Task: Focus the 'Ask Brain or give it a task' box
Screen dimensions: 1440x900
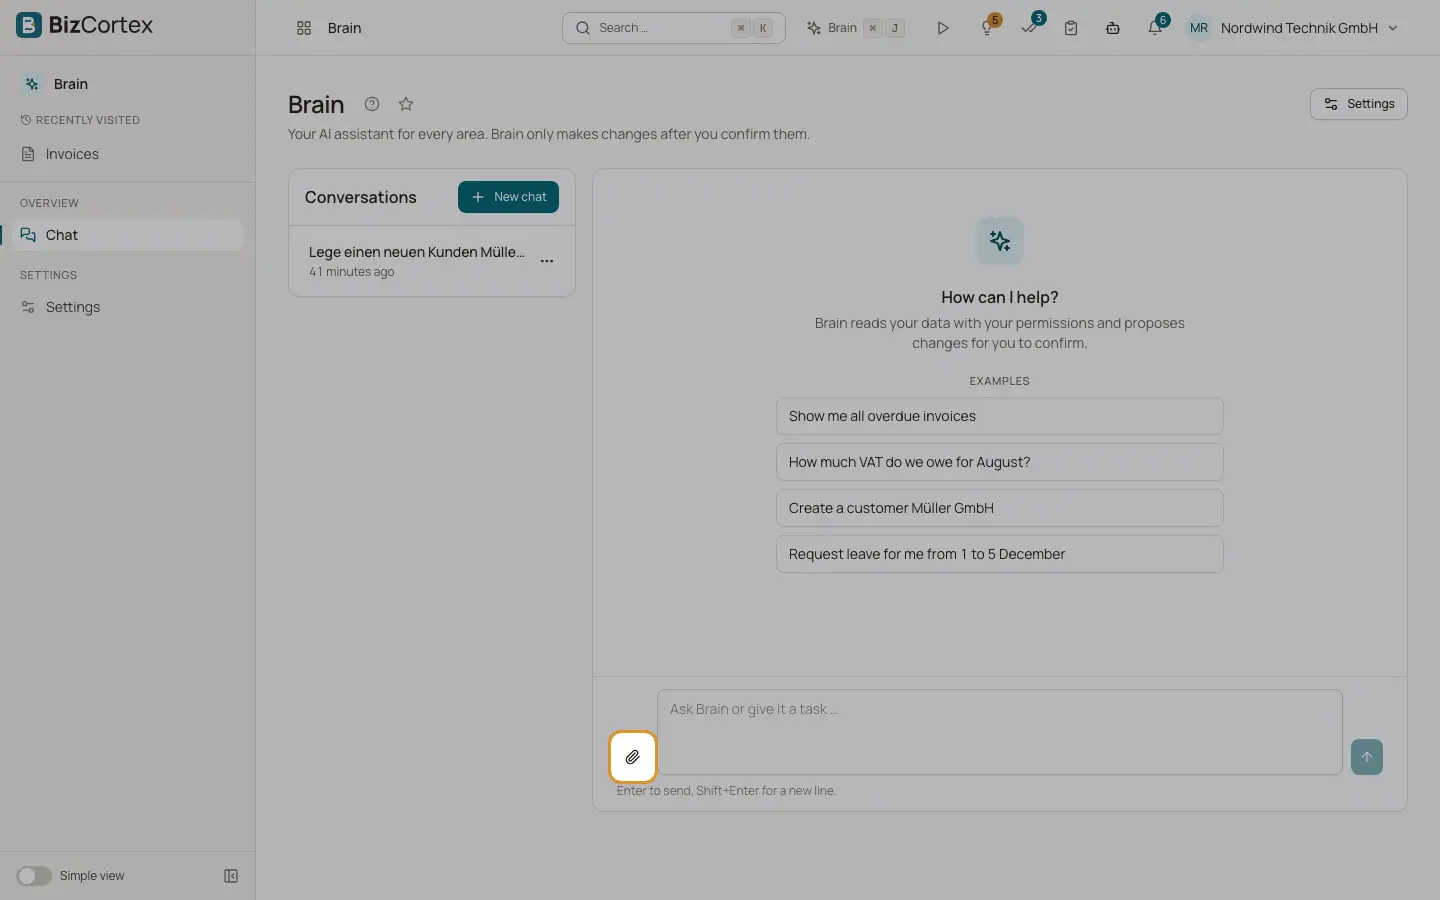Action: coord(1000,732)
